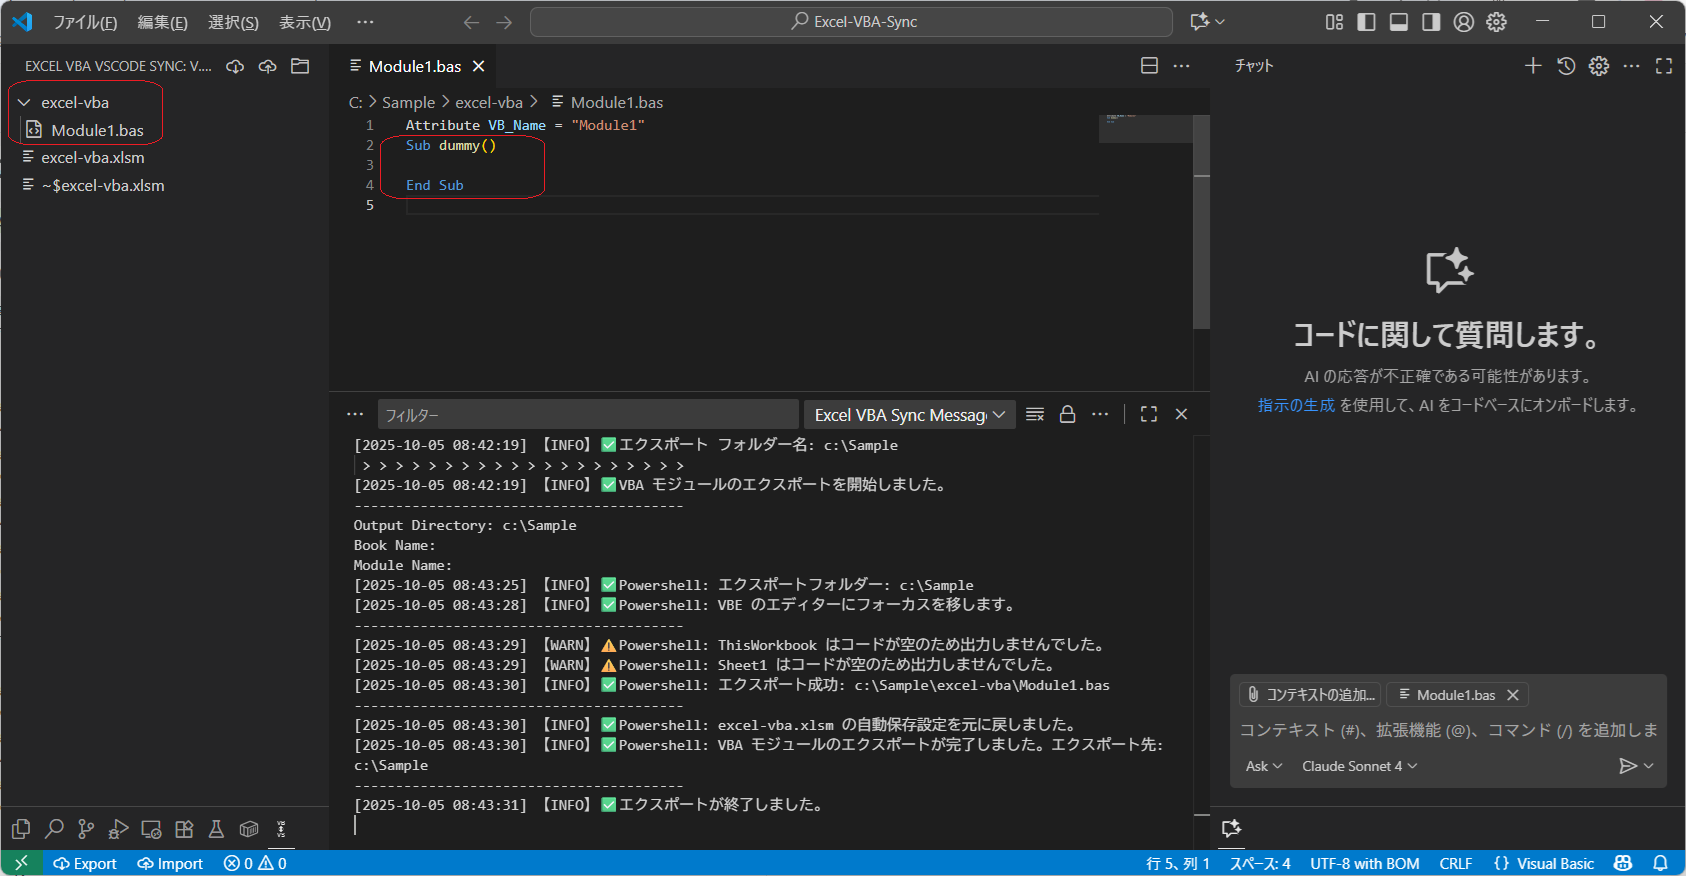Clear the output panel
This screenshot has height=876, width=1686.
point(1035,414)
